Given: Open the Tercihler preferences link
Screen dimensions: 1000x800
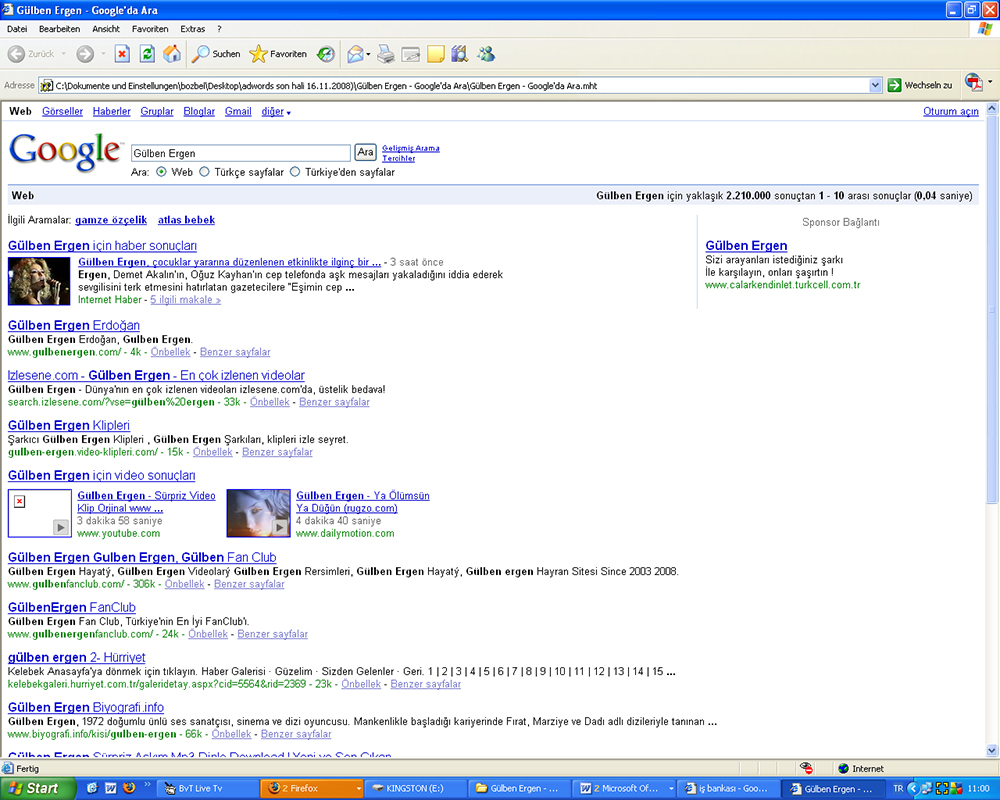Looking at the screenshot, I should click(399, 158).
